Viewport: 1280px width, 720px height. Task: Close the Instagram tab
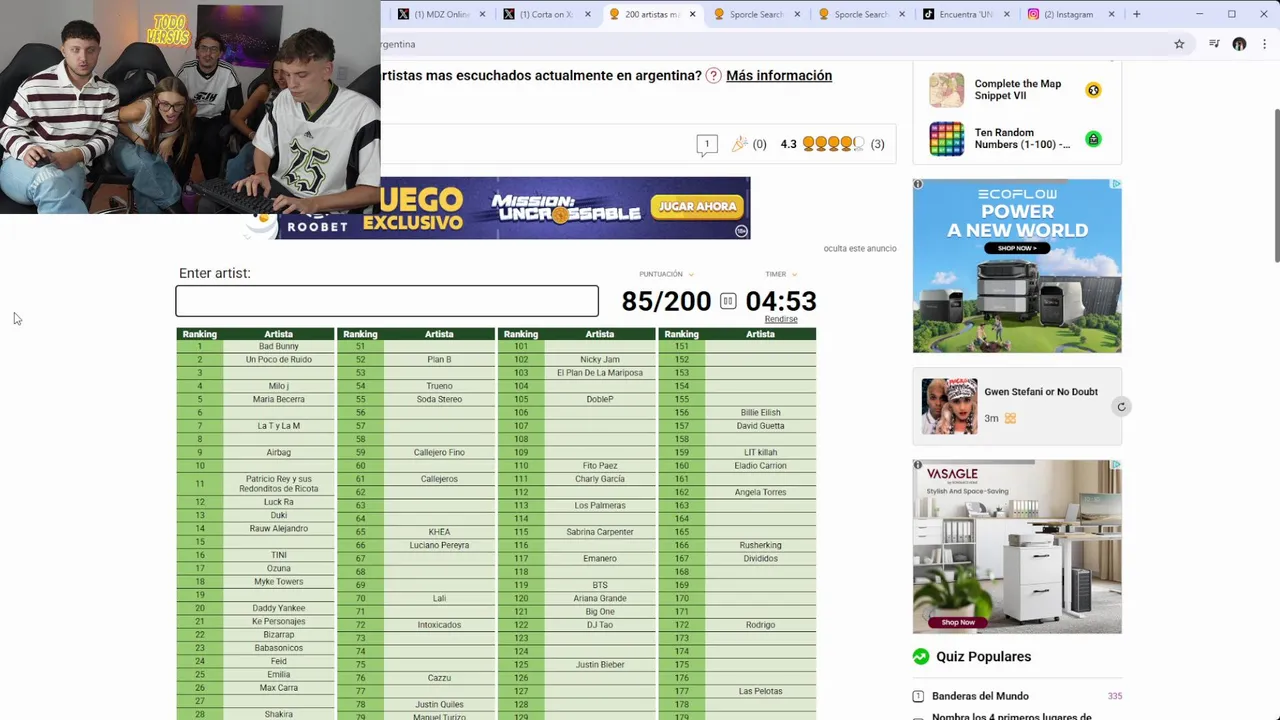click(1111, 14)
